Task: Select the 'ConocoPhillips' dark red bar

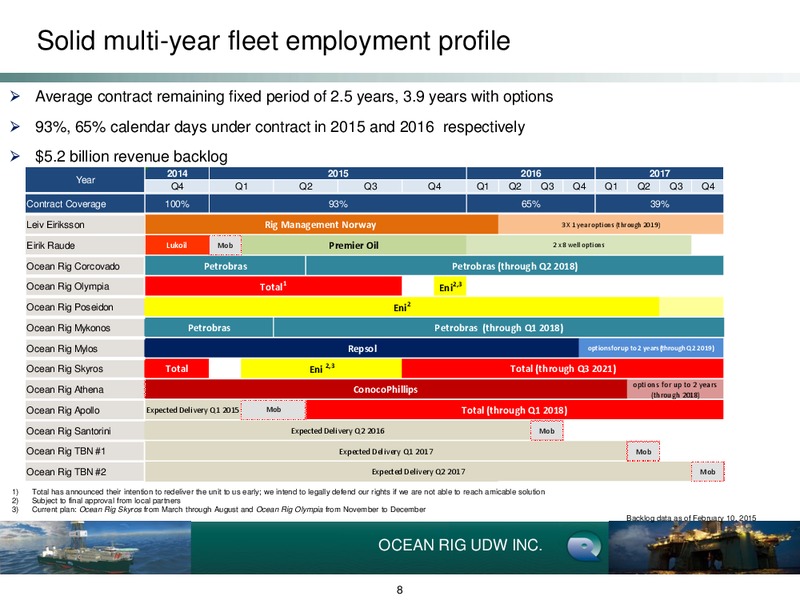Action: pyautogui.click(x=386, y=389)
